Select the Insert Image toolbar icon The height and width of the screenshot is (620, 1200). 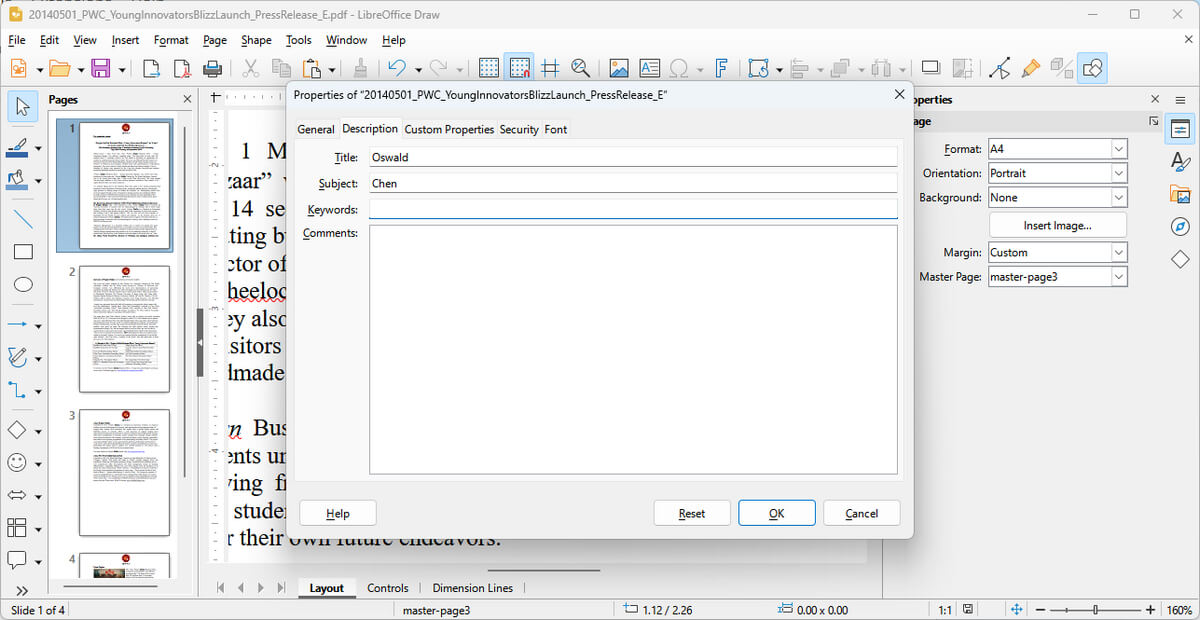point(619,68)
